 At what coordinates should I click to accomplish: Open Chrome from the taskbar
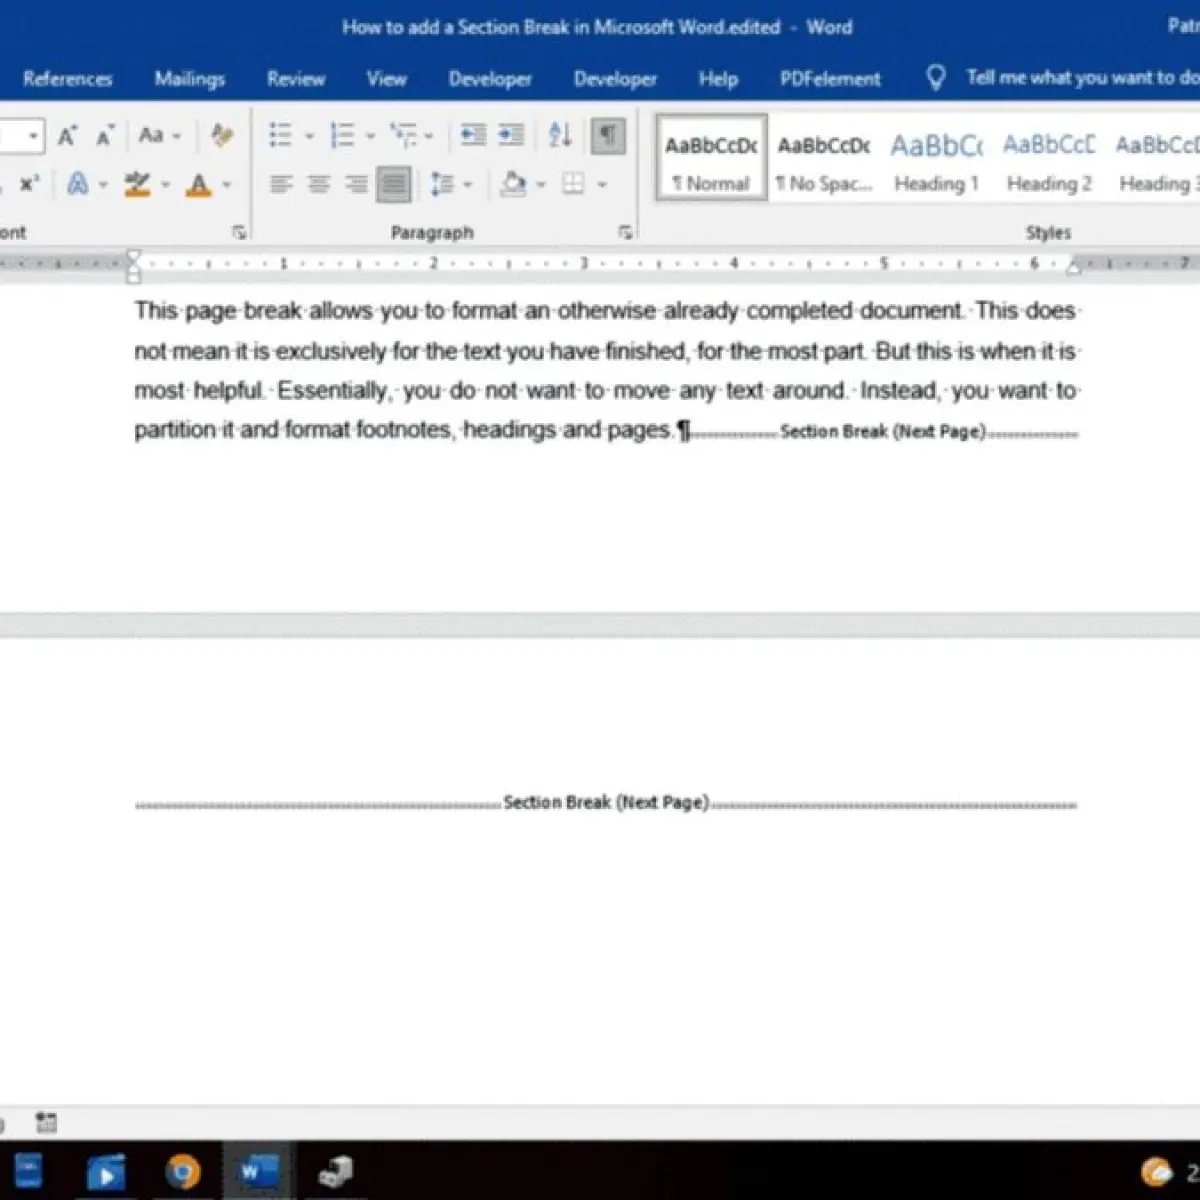point(183,1171)
